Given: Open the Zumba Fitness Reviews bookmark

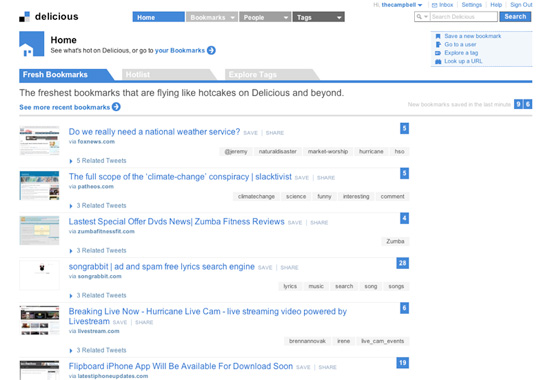Looking at the screenshot, I should coord(176,221).
